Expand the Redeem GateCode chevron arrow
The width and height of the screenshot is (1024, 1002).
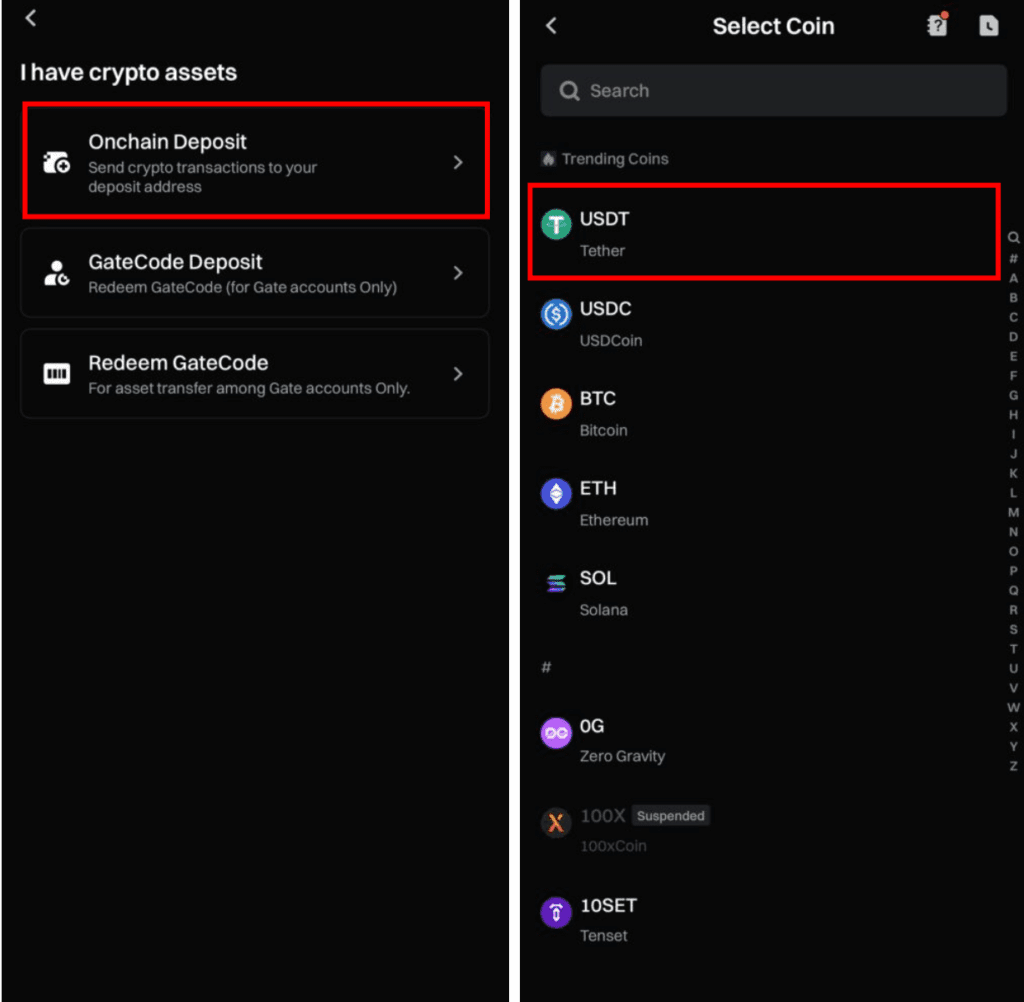[x=458, y=374]
